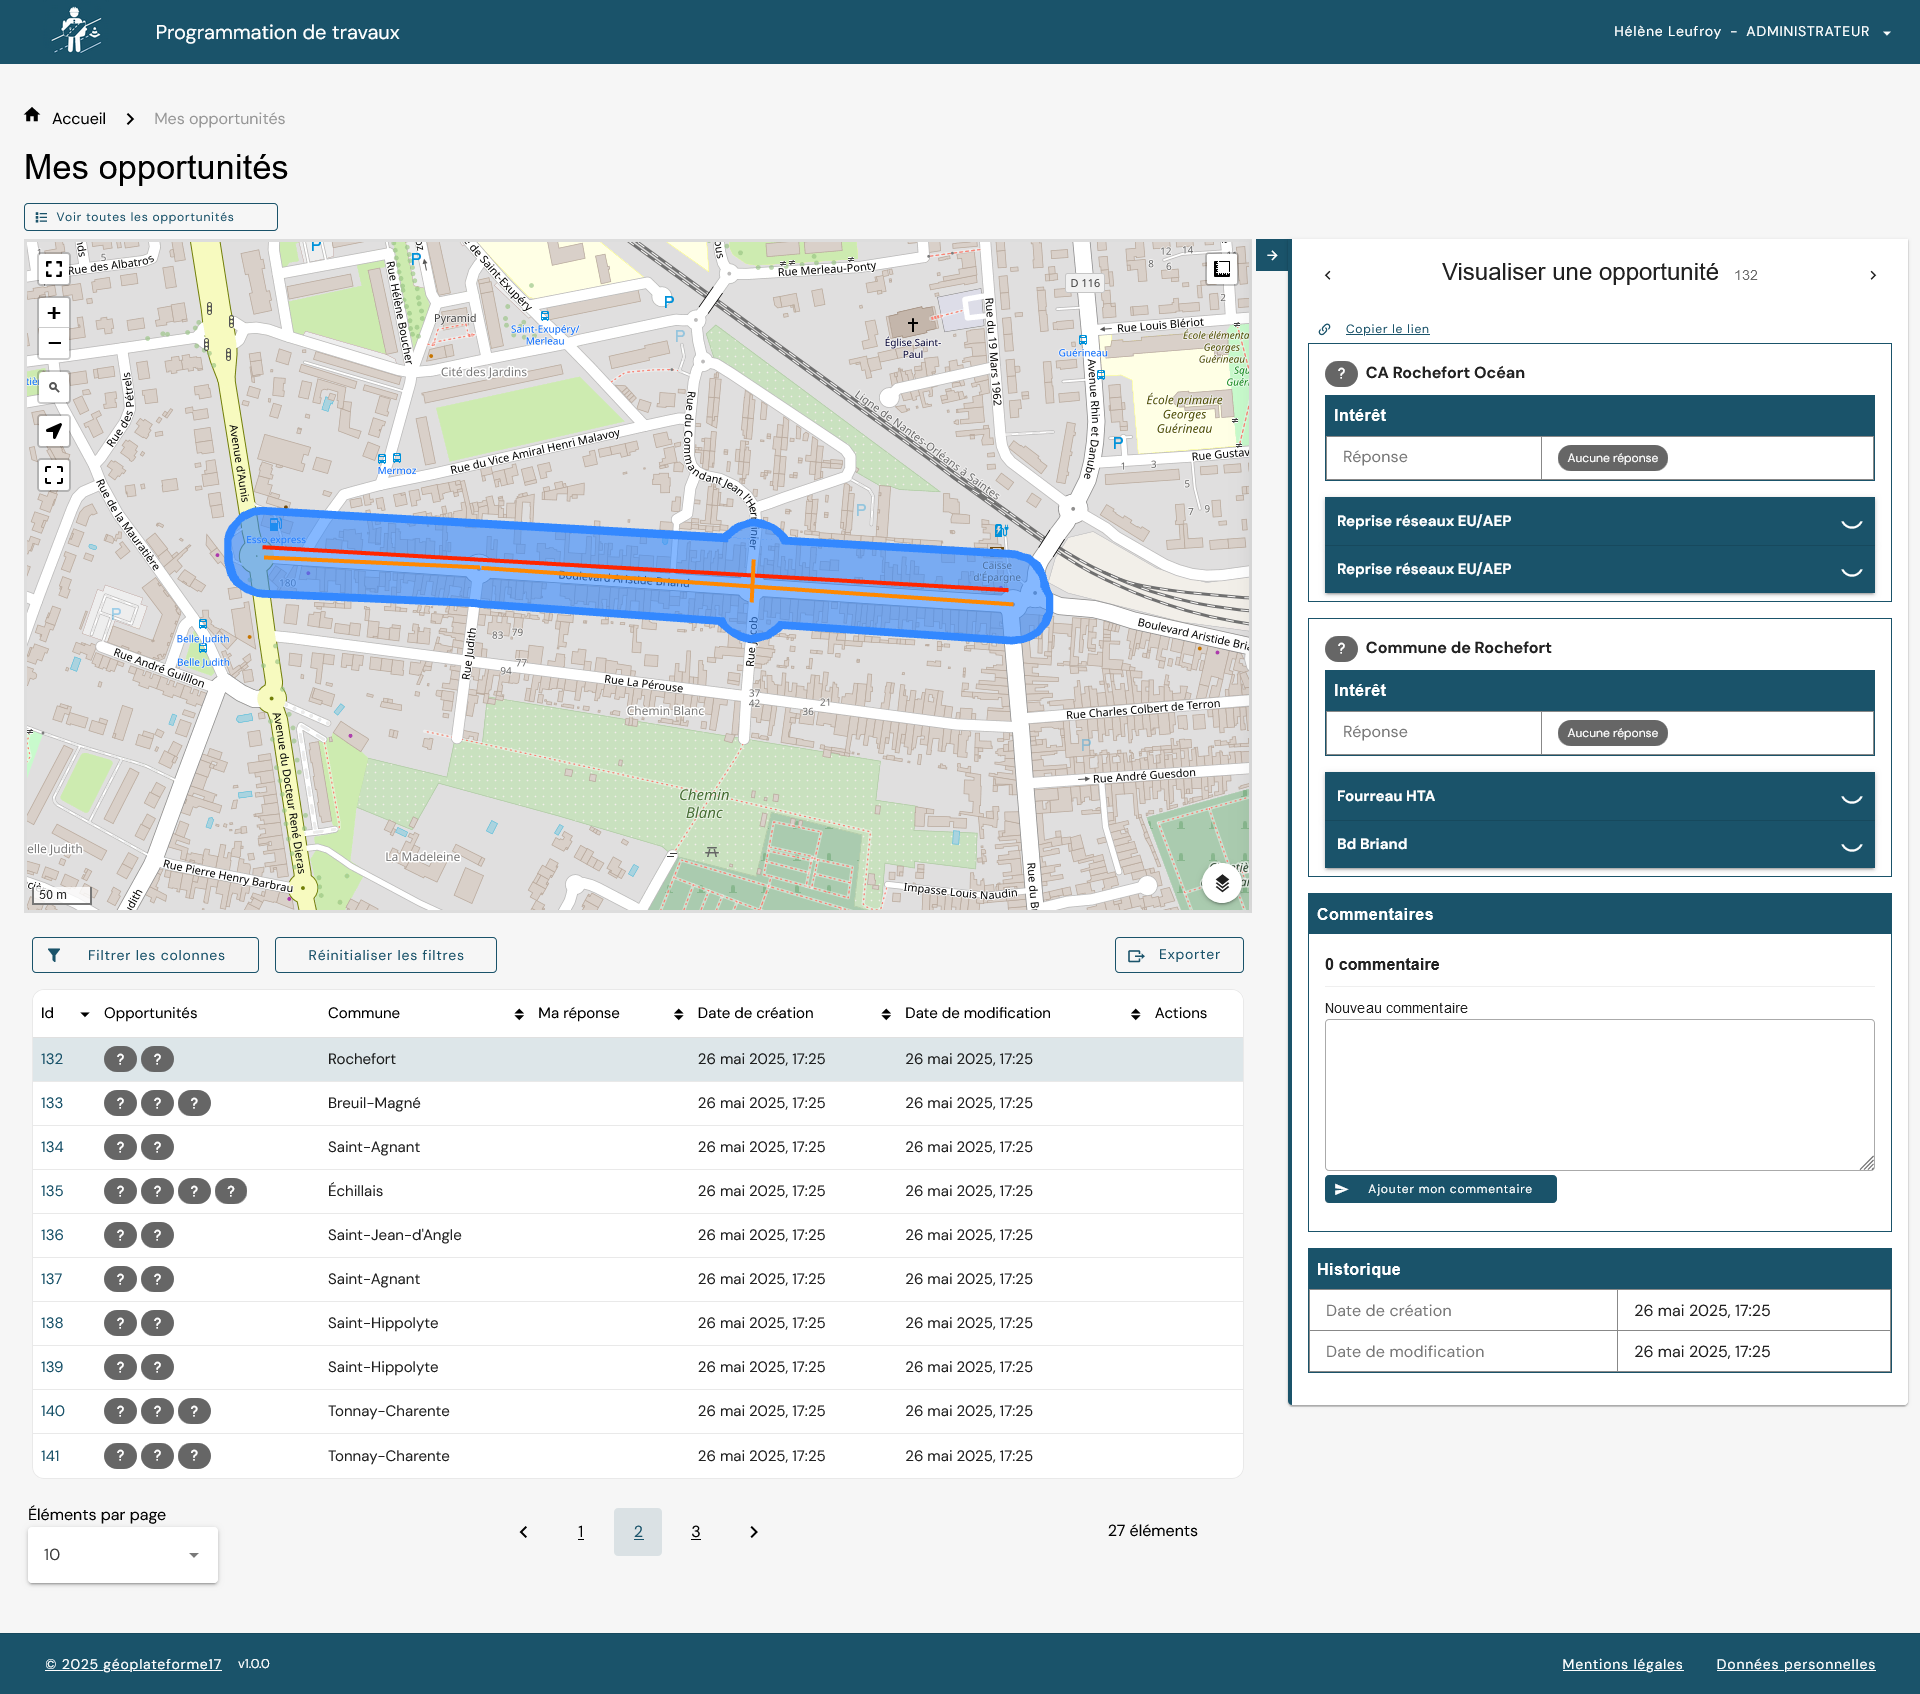Click inside the Nouveau commentaire text area
The width and height of the screenshot is (1920, 1694).
tap(1598, 1094)
